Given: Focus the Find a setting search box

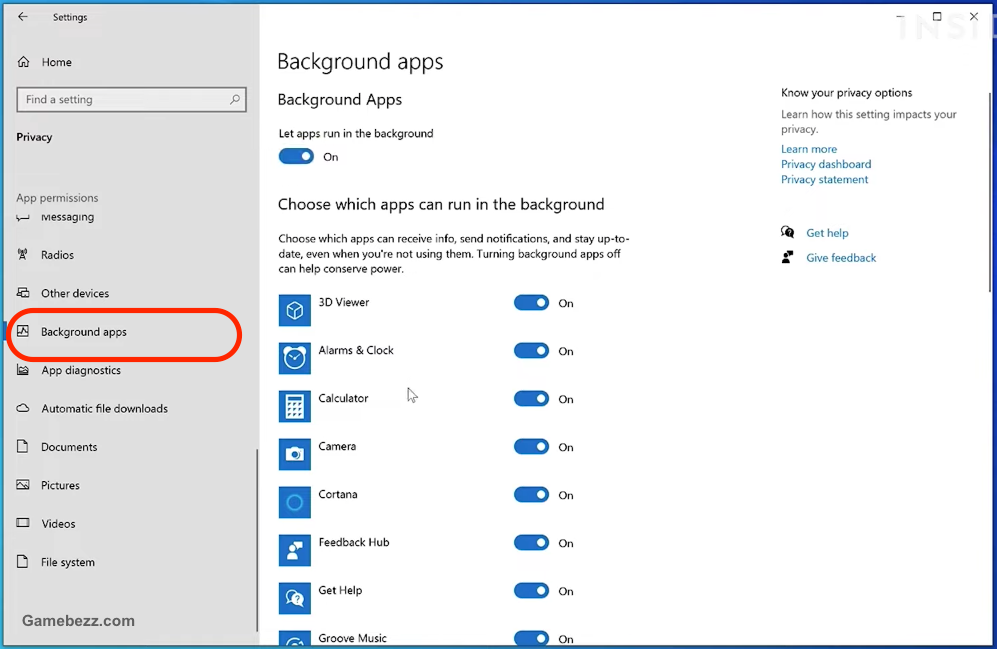Looking at the screenshot, I should tap(132, 99).
